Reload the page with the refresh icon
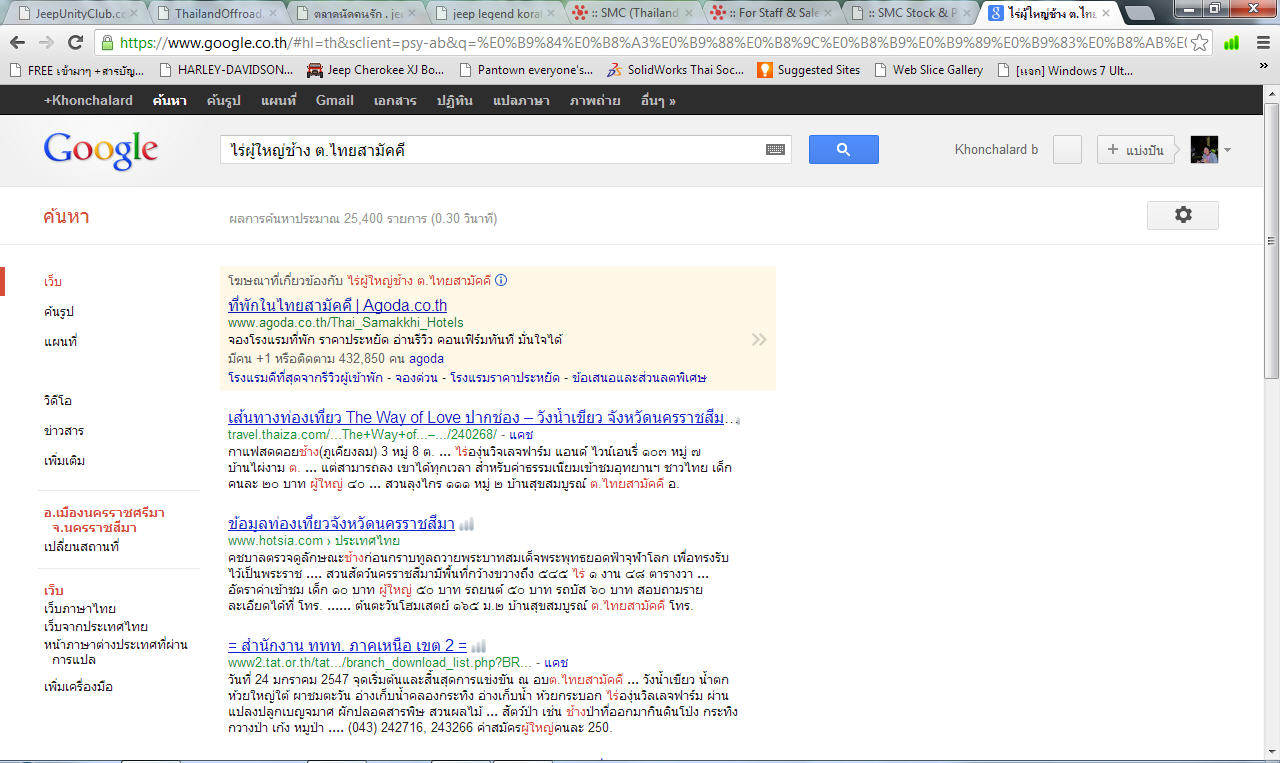 tap(75, 43)
